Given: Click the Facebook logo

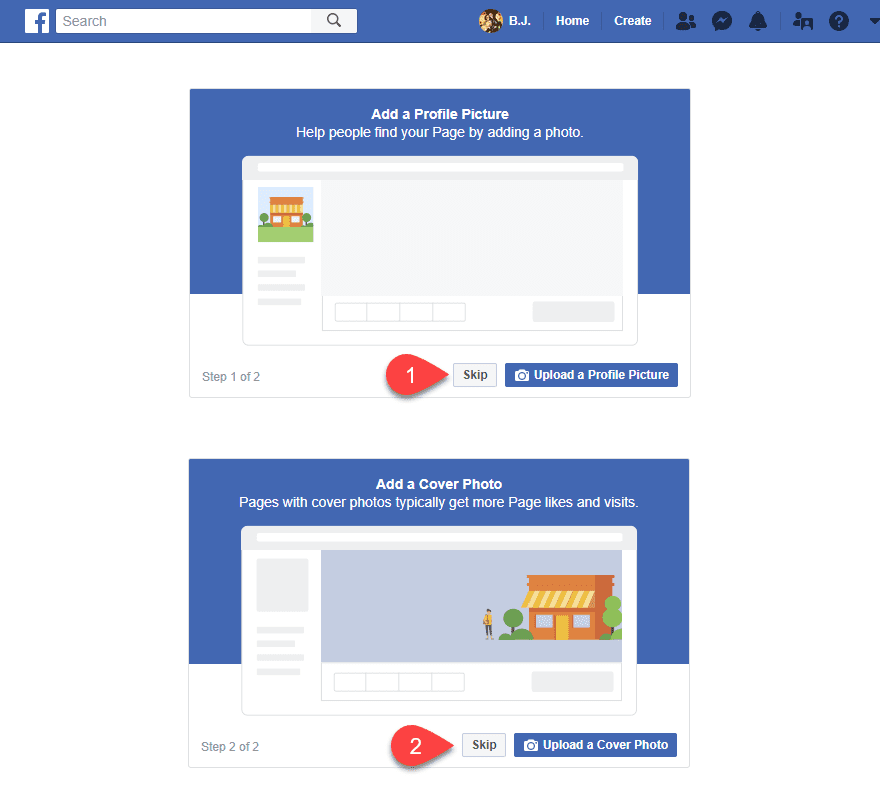Looking at the screenshot, I should coord(37,20).
